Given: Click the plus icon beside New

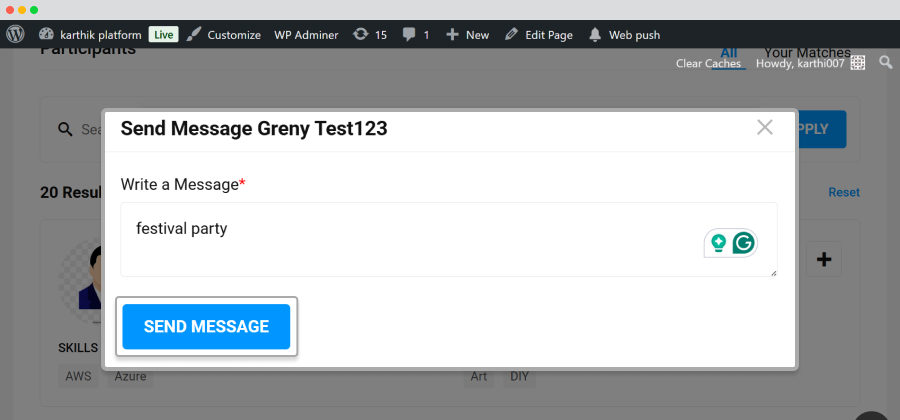Looking at the screenshot, I should [452, 35].
